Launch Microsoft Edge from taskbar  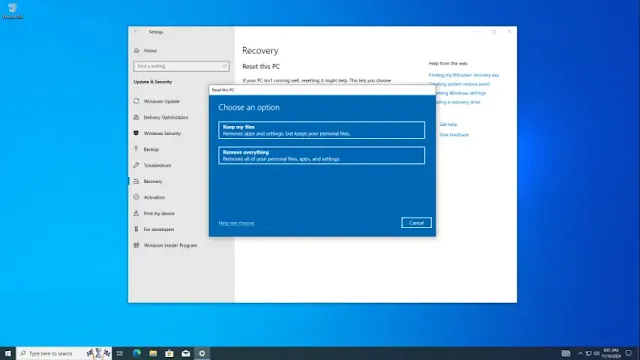[137, 353]
